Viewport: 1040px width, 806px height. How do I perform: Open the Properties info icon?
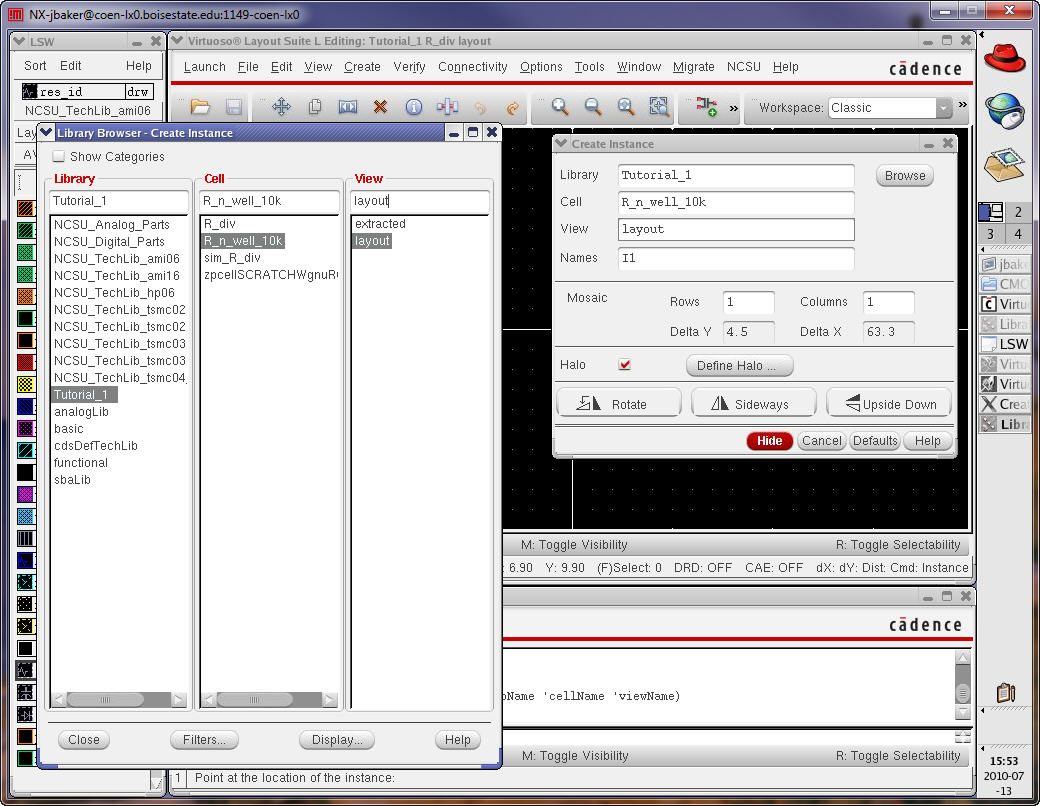pos(413,107)
